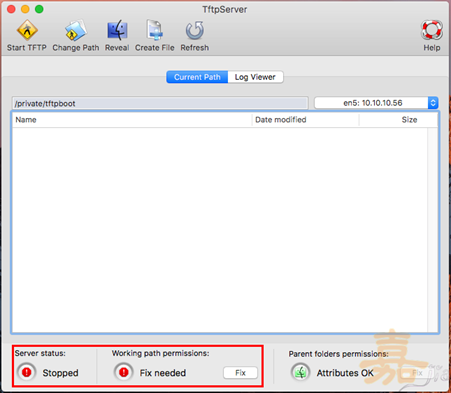Click the Parent folders permissions OK icon
This screenshot has width=451, height=393.
[x=301, y=372]
